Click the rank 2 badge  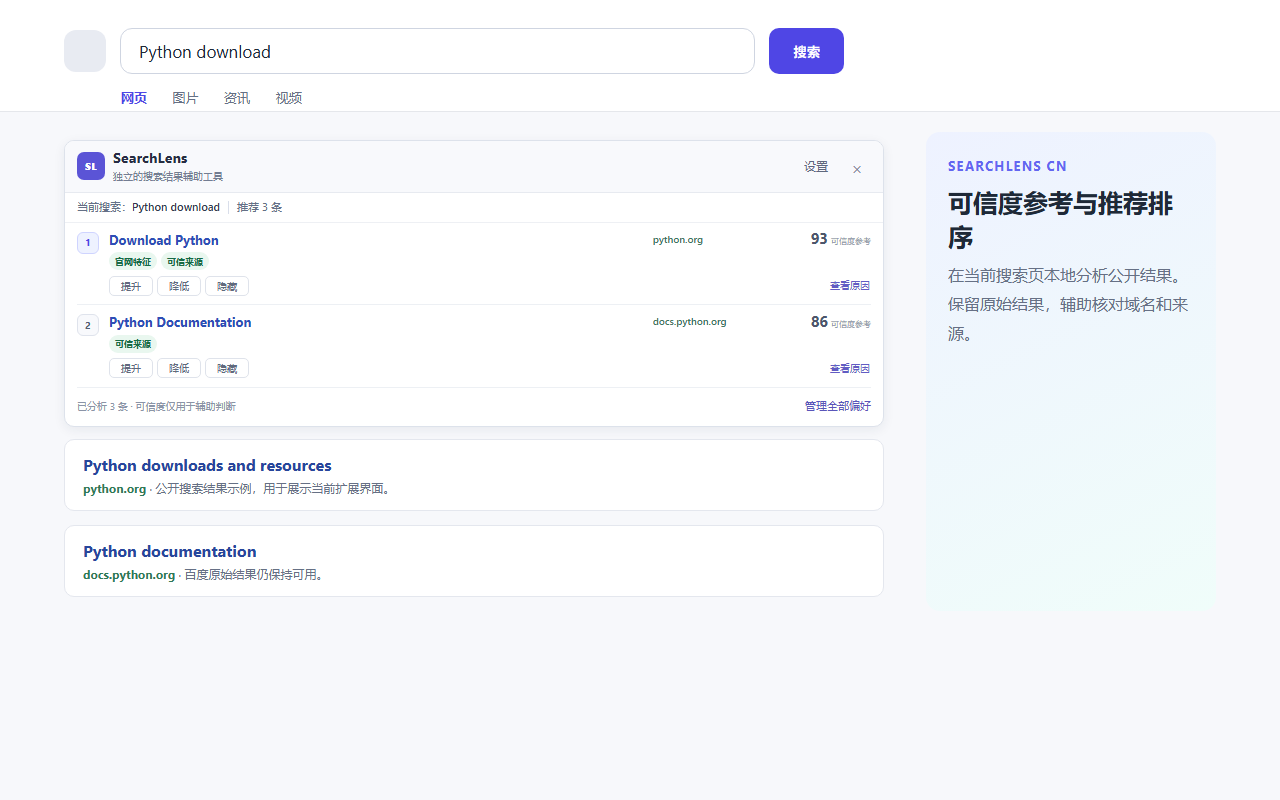click(x=88, y=325)
